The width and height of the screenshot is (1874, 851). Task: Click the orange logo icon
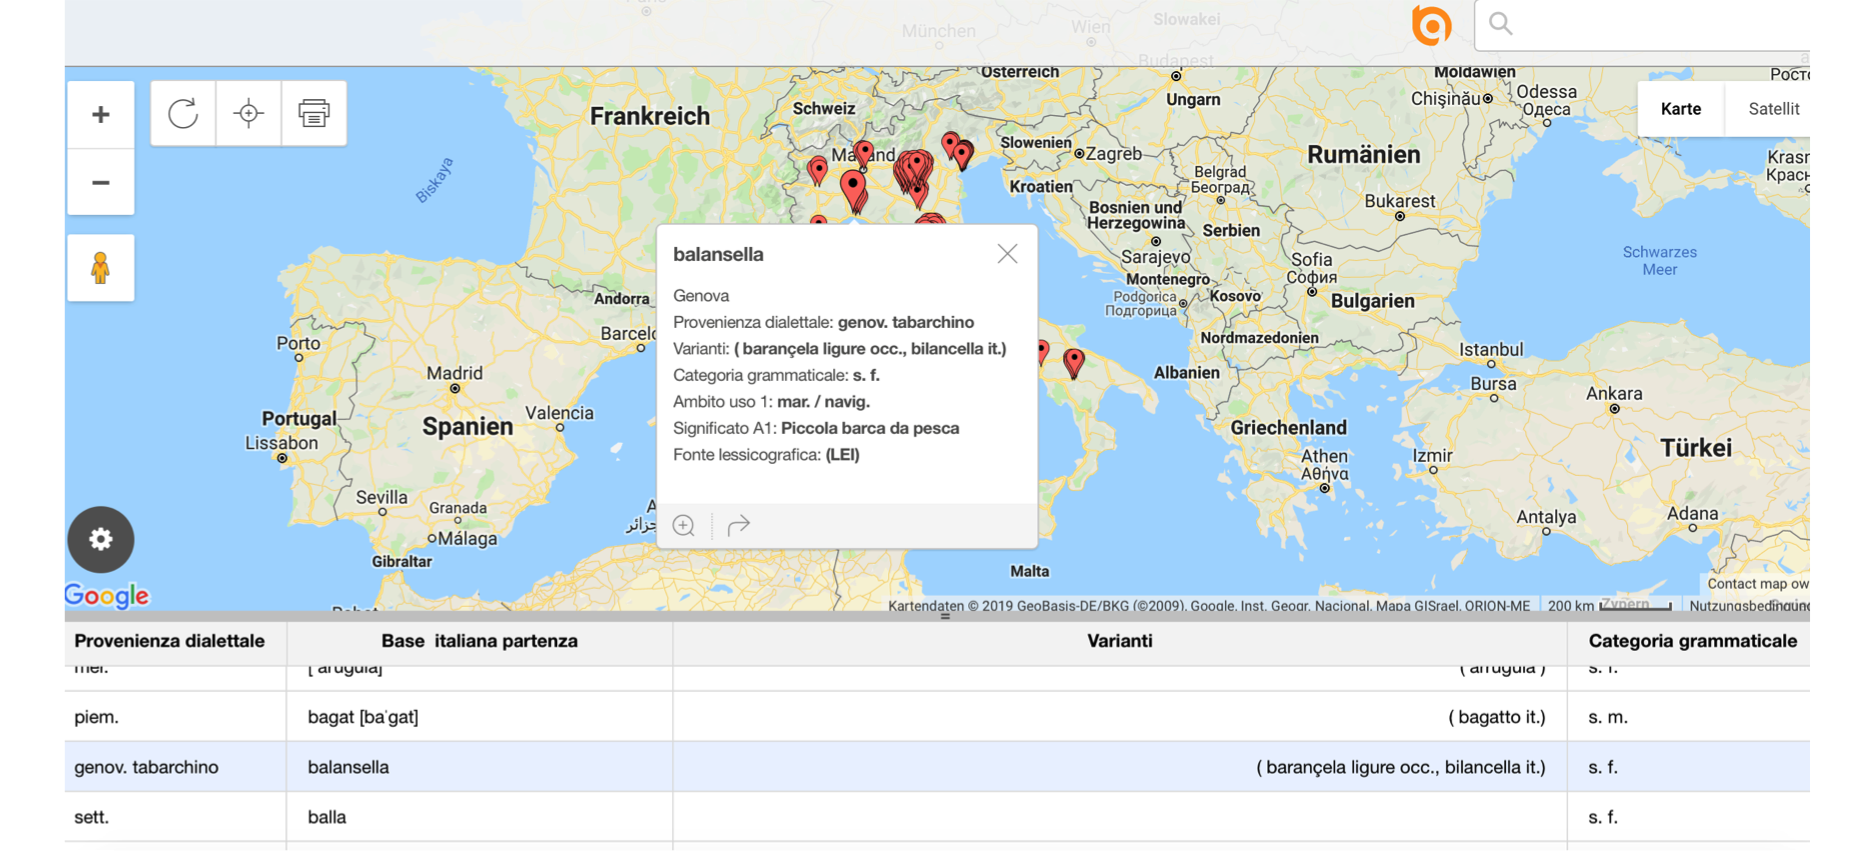pos(1431,24)
